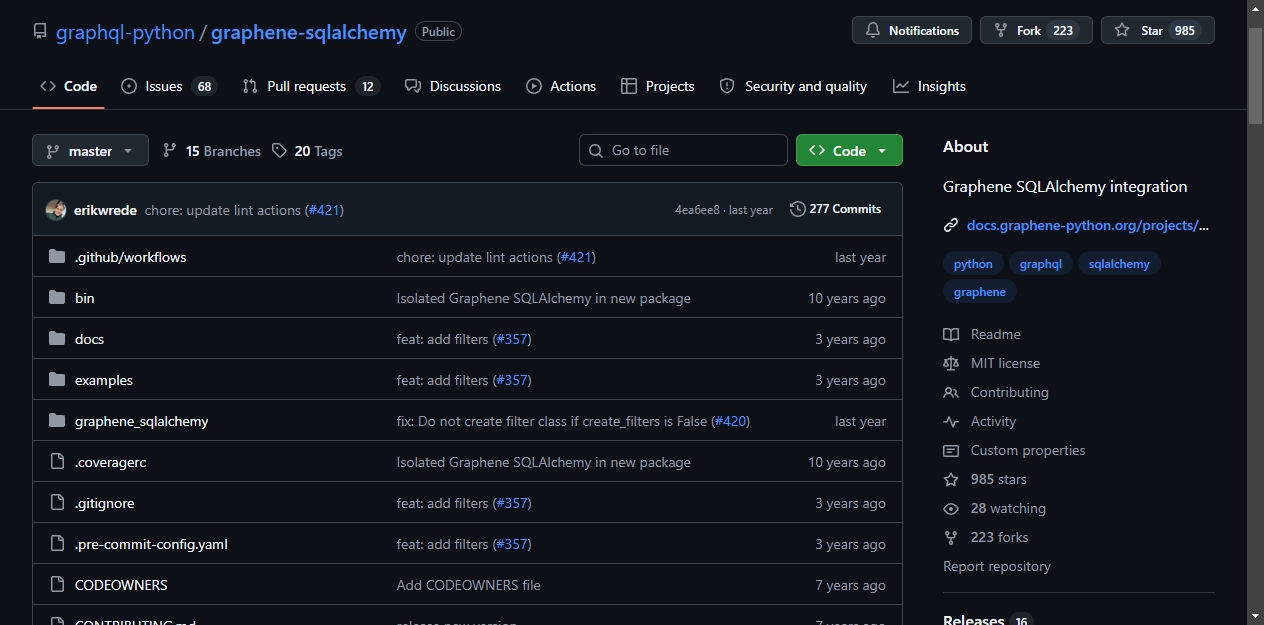Open the Issues tab

coord(169,86)
